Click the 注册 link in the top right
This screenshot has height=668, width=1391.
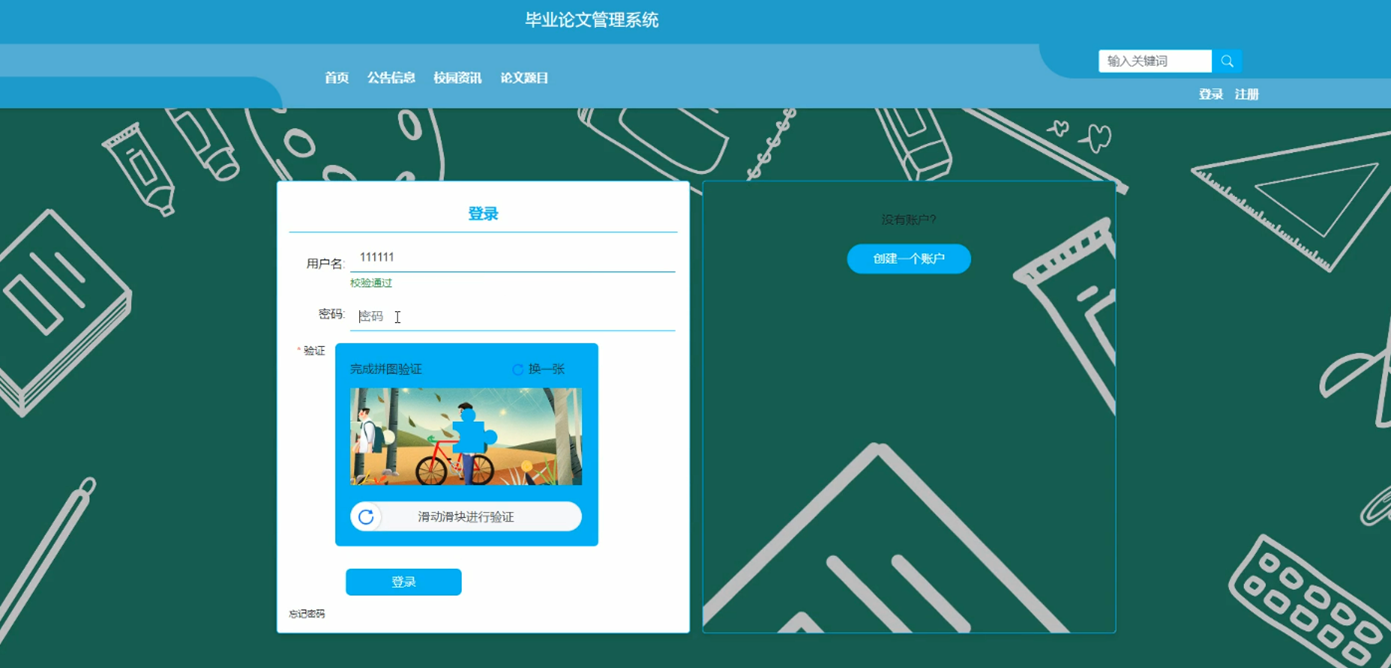point(1247,94)
